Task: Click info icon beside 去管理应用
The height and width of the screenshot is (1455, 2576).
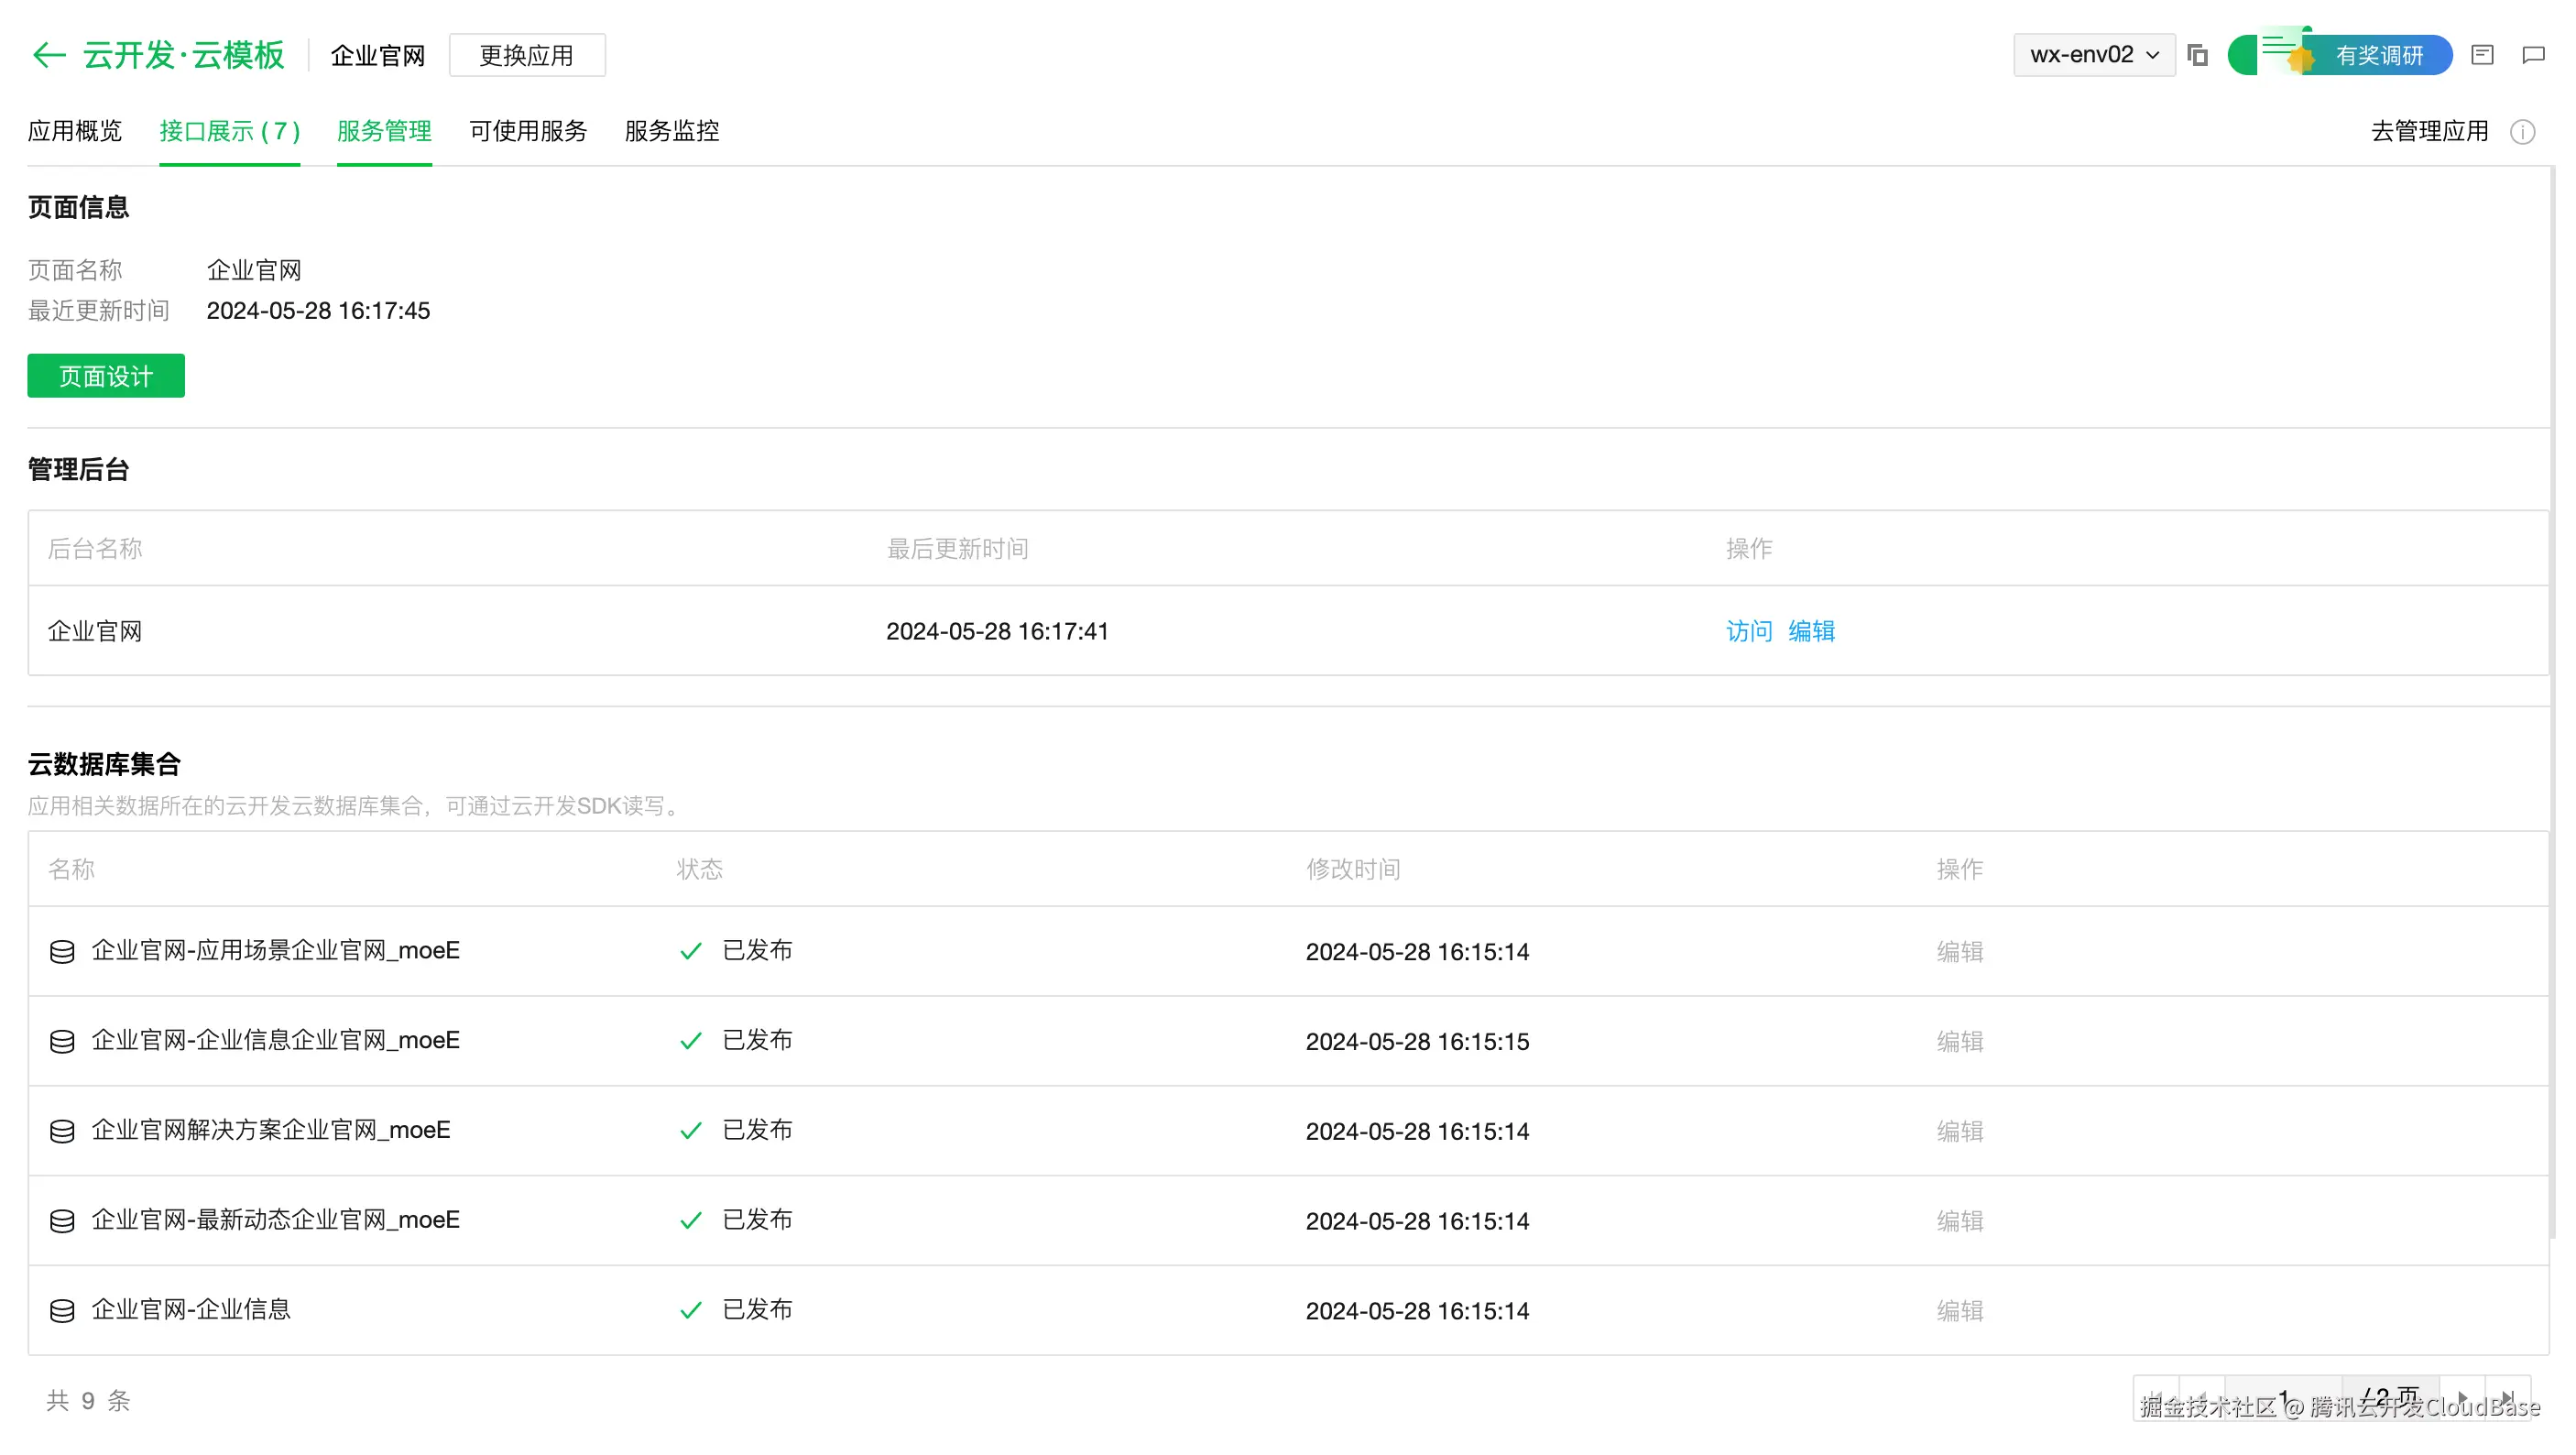Action: coord(2522,132)
